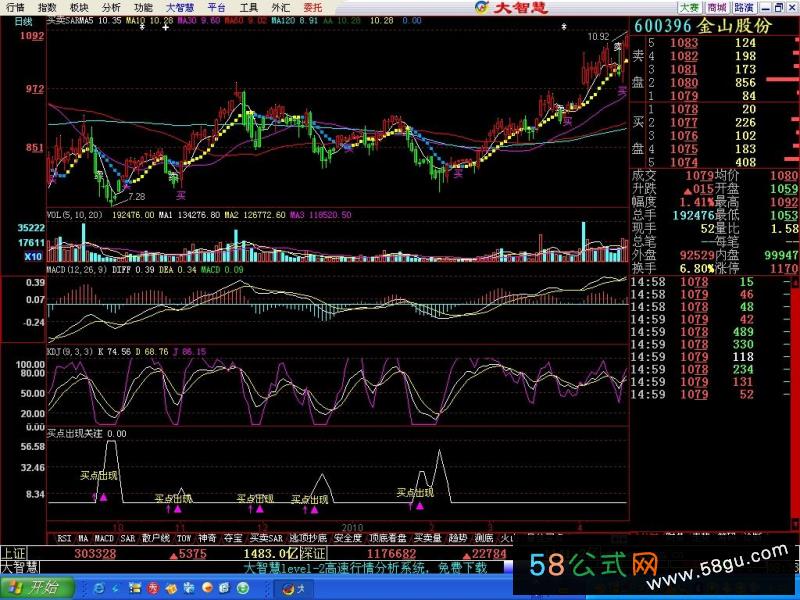800x600 pixels.
Task: Switch to the RSI indicator tab
Action: pyautogui.click(x=64, y=538)
